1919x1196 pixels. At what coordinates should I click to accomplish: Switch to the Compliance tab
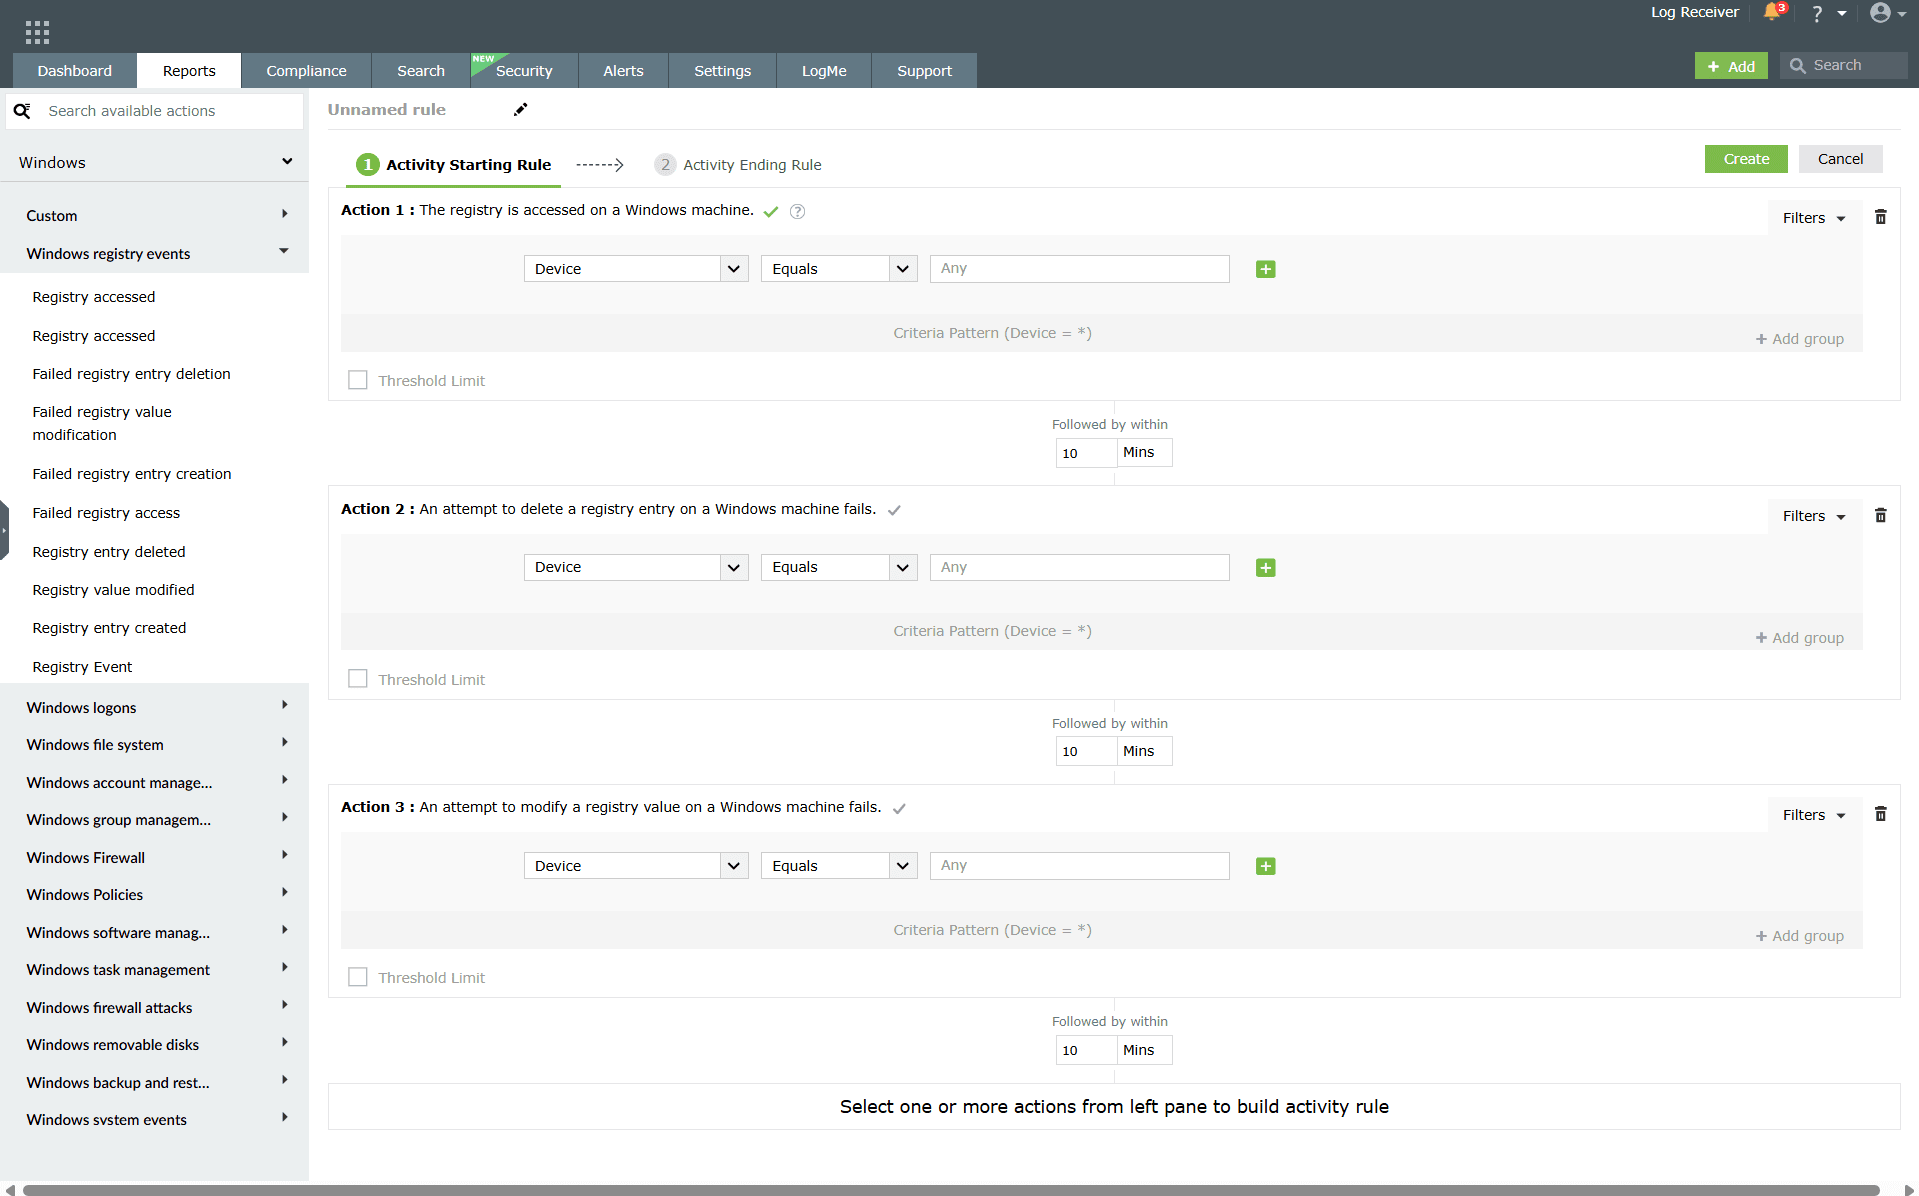(305, 70)
